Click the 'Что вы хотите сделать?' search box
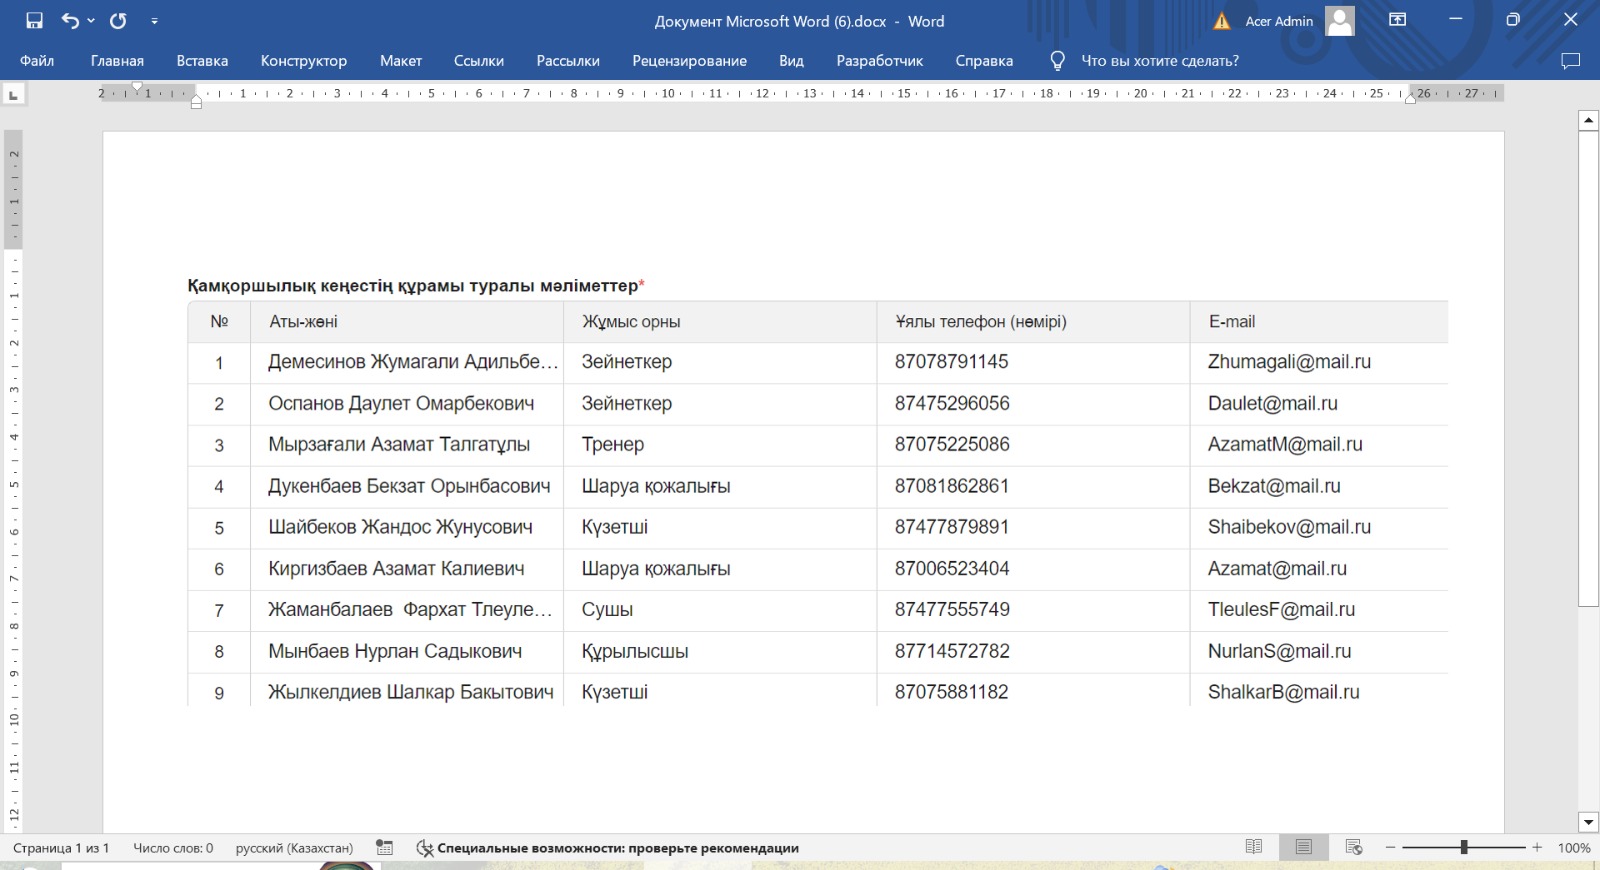This screenshot has width=1600, height=870. tap(1159, 61)
